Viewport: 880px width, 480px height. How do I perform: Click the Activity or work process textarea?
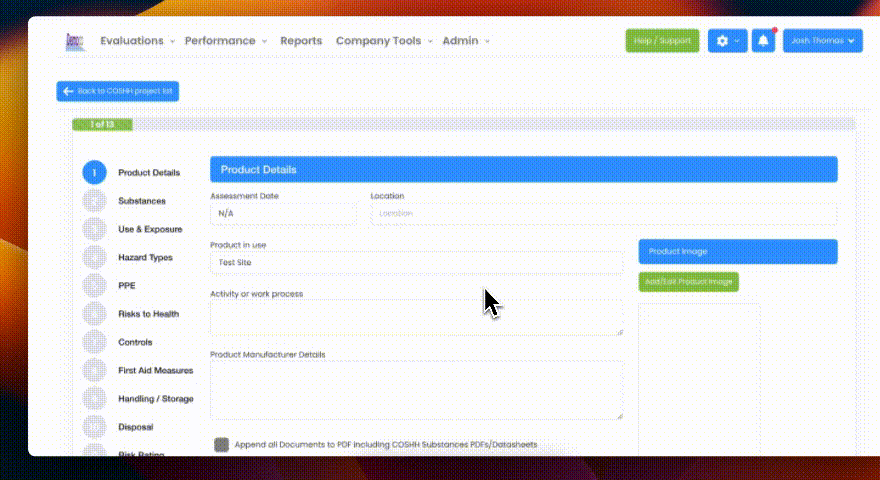coord(416,318)
